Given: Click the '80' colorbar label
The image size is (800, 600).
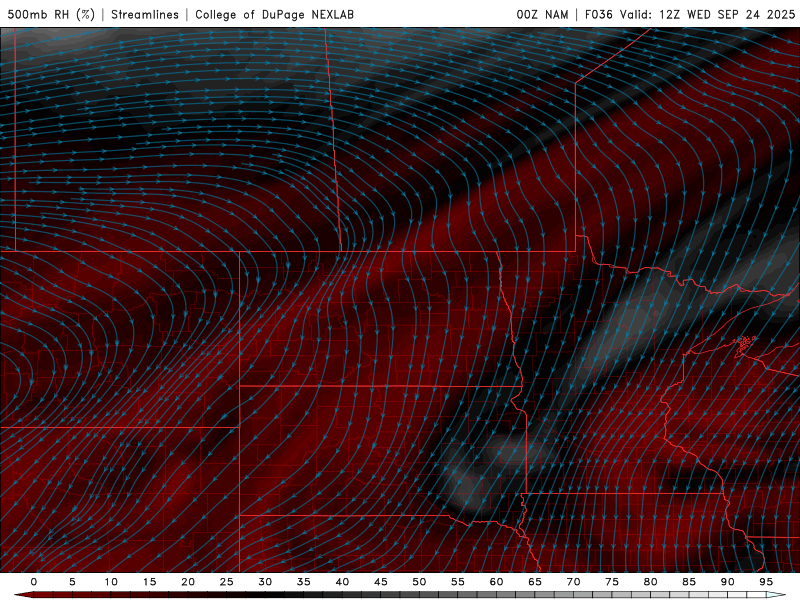Looking at the screenshot, I should (650, 582).
